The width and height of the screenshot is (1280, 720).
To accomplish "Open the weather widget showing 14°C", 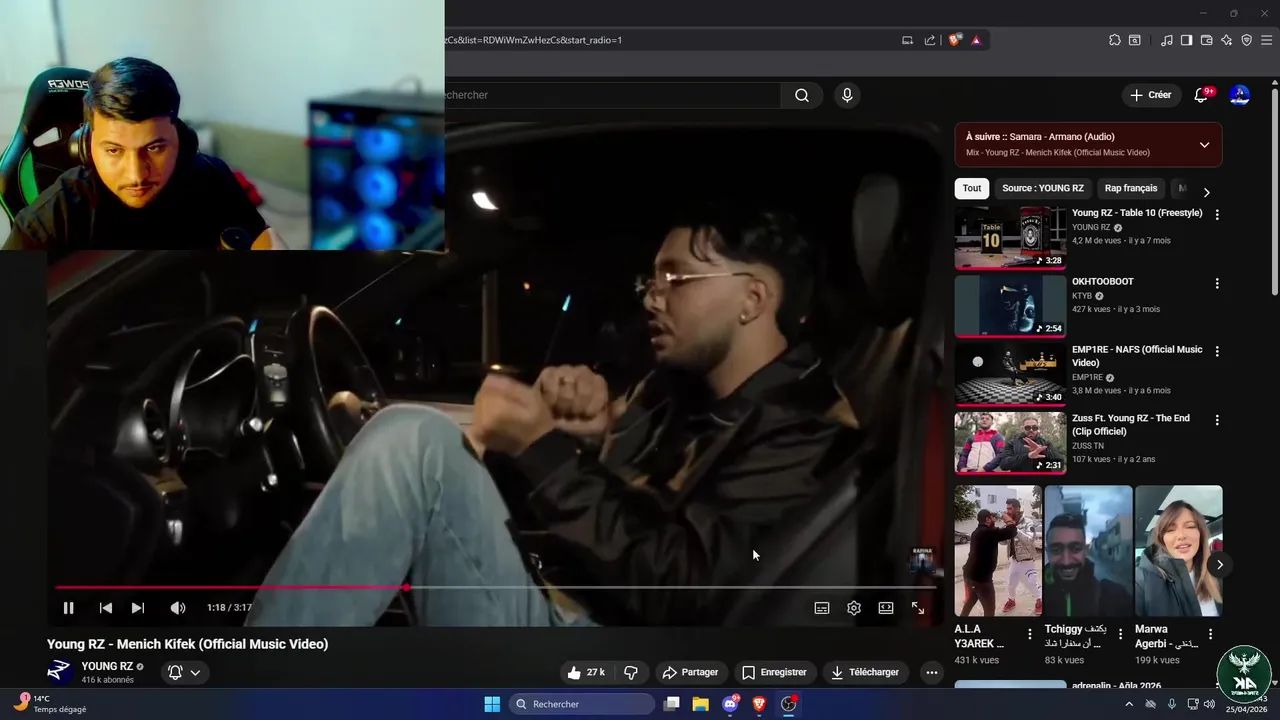I will pos(50,703).
